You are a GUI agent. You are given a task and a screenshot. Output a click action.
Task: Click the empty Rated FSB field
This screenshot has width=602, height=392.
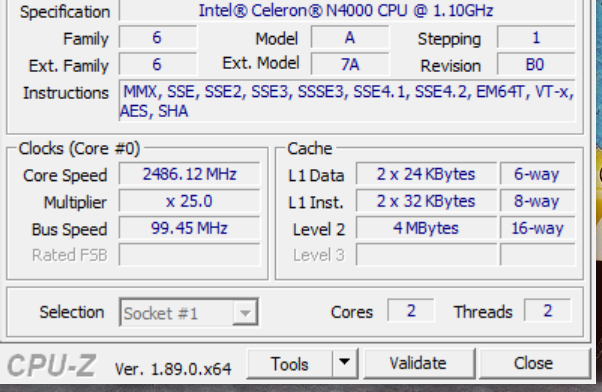point(189,255)
